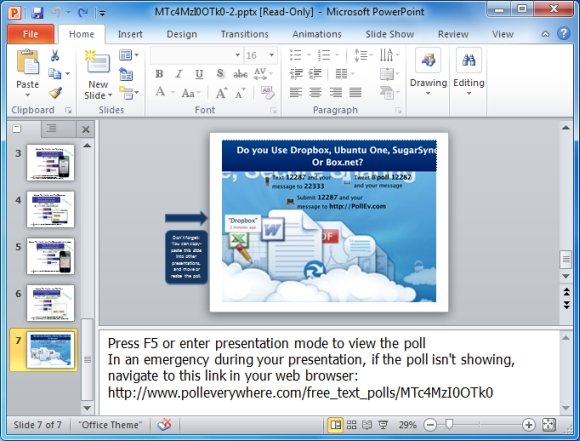The width and height of the screenshot is (580, 441).
Task: Open Numbering list dropdown
Action: click(337, 55)
